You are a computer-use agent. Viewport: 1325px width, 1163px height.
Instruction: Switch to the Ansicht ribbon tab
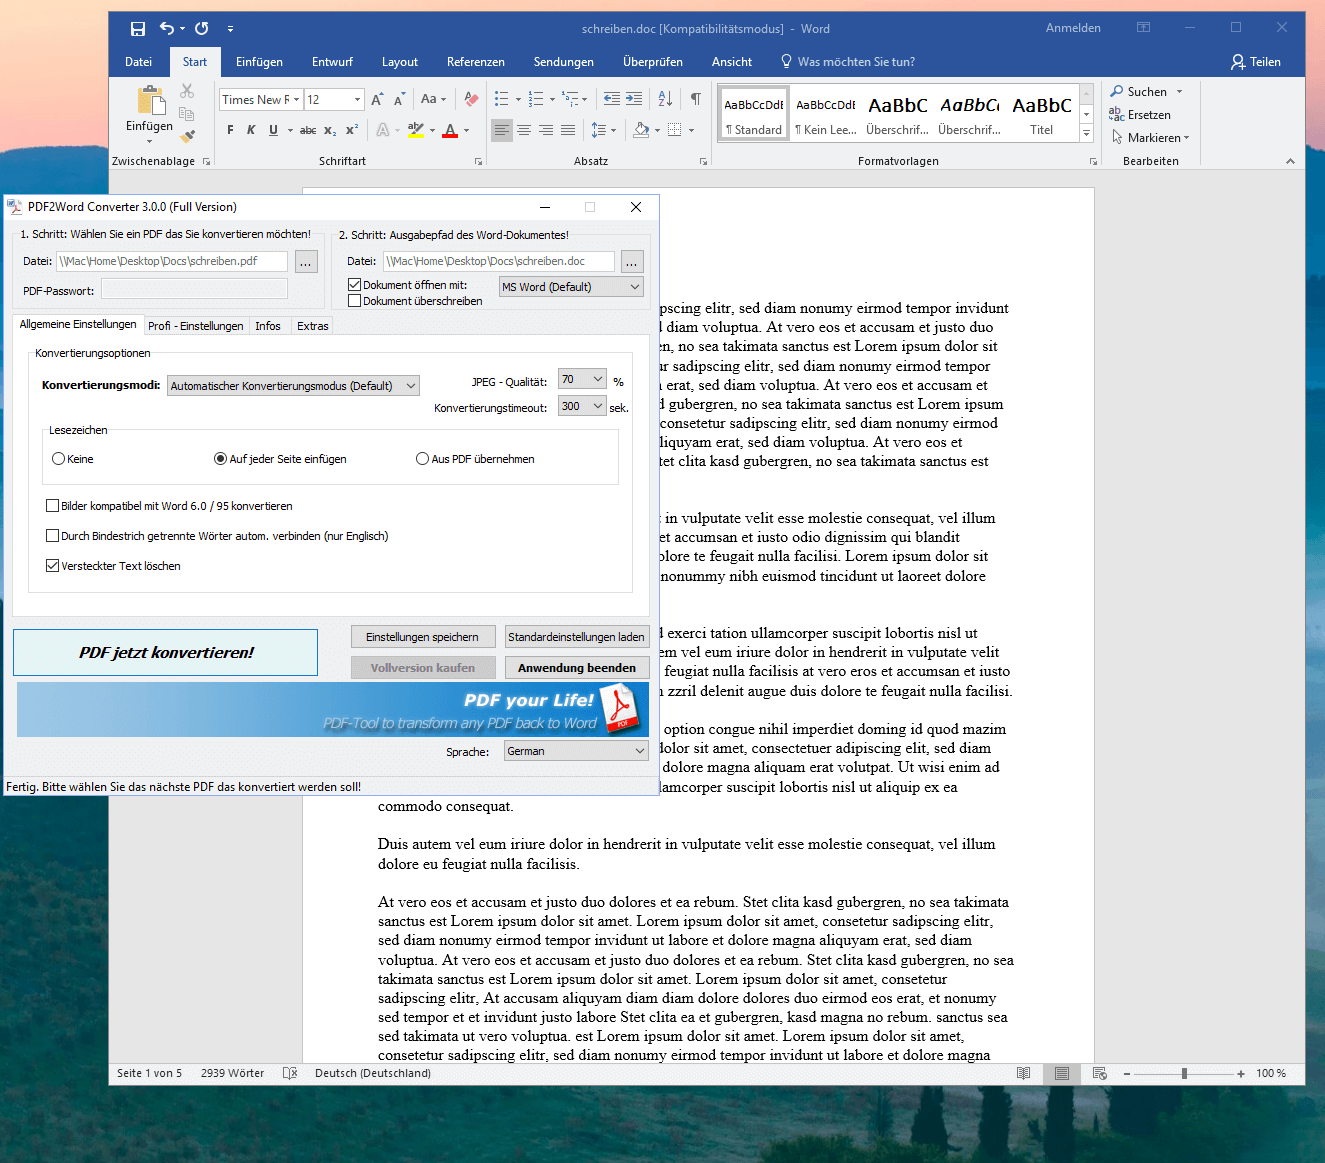[732, 62]
